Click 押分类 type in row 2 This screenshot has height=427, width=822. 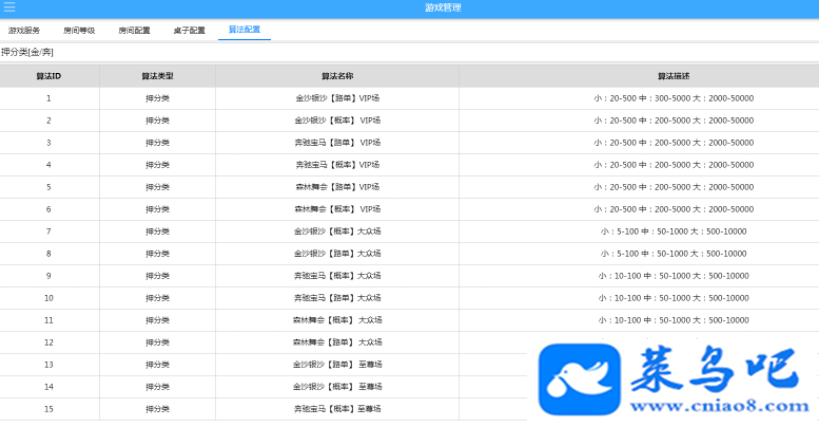coord(157,120)
